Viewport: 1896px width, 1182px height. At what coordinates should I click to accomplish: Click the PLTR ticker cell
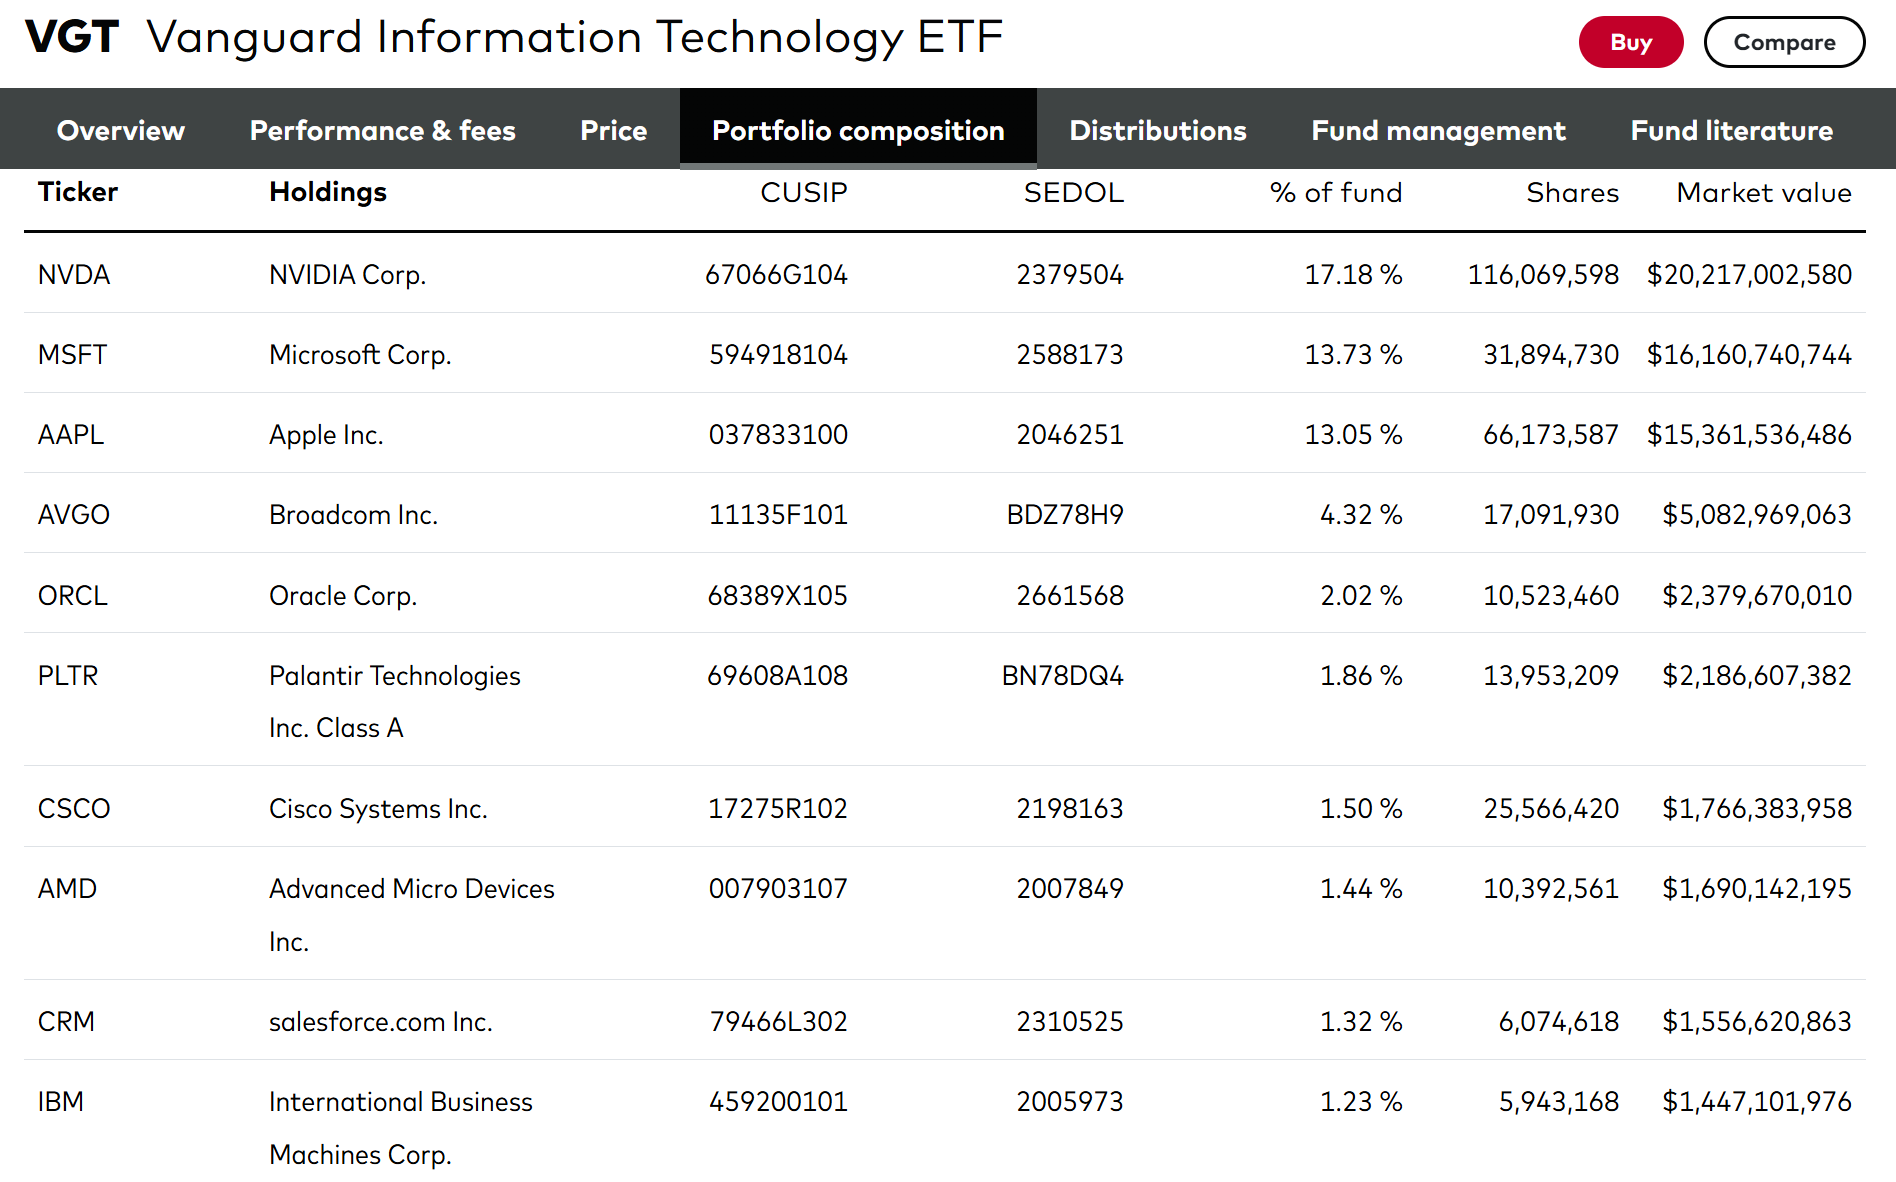(x=68, y=675)
